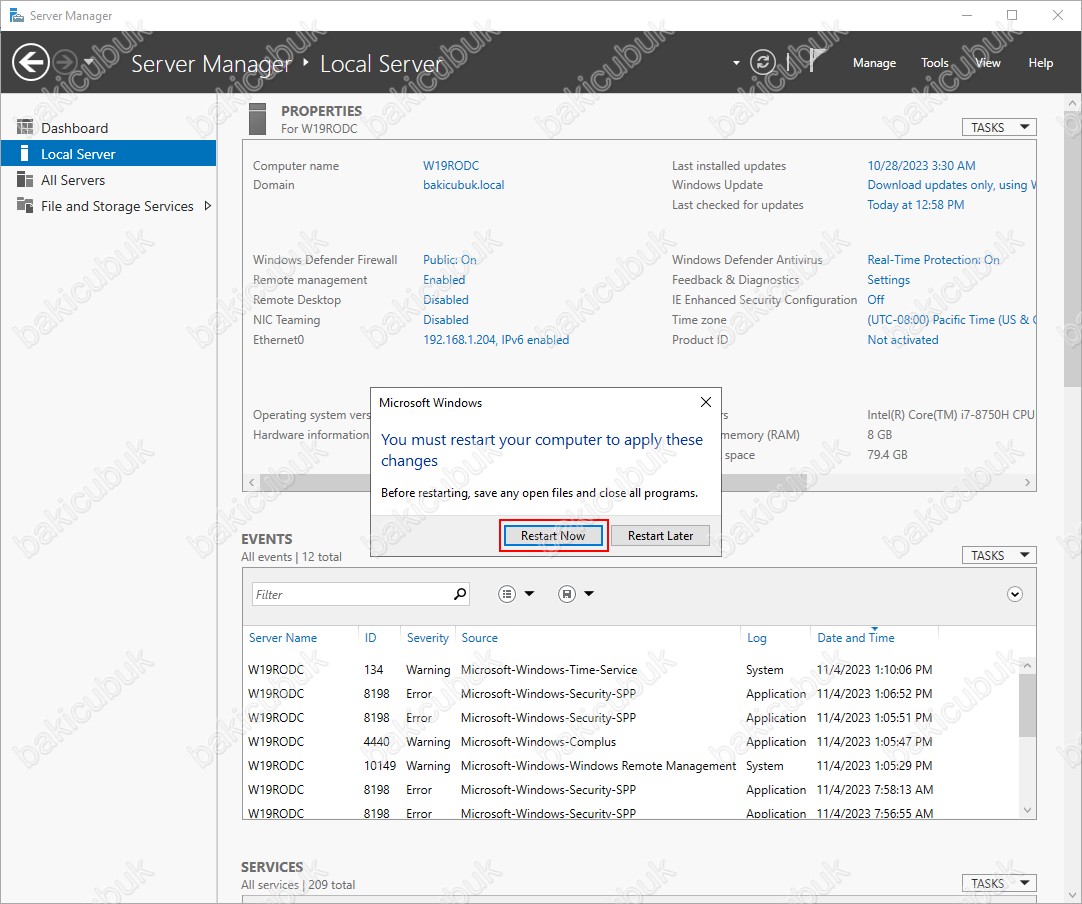Click NIC Teaming Disabled link
1082x904 pixels.
coord(446,320)
